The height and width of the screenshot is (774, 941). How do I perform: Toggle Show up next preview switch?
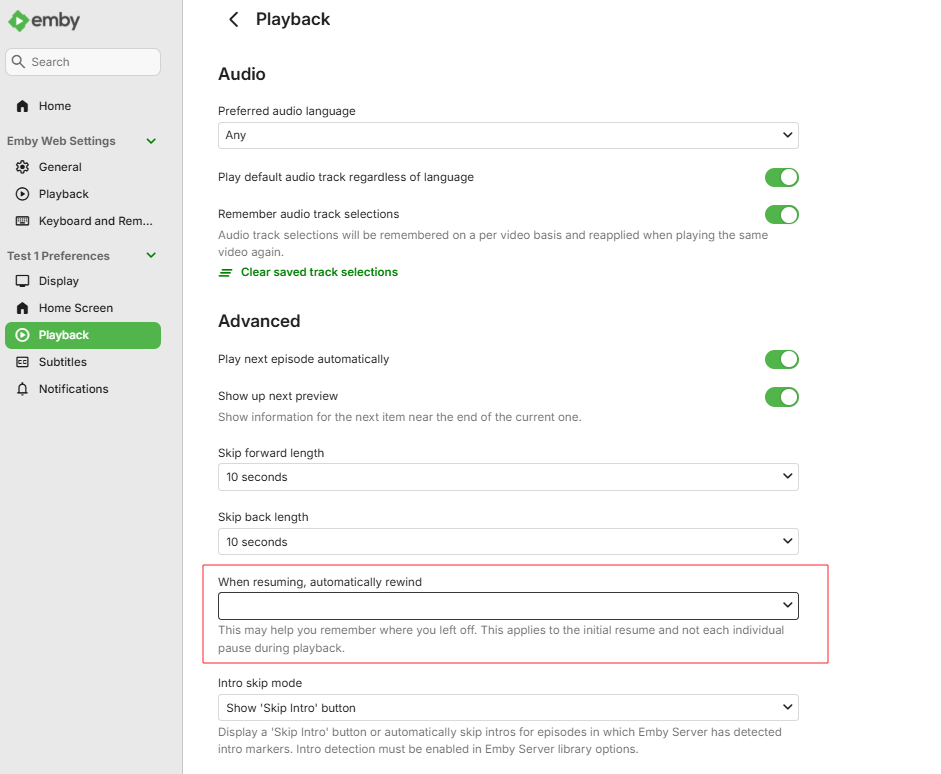(x=781, y=397)
